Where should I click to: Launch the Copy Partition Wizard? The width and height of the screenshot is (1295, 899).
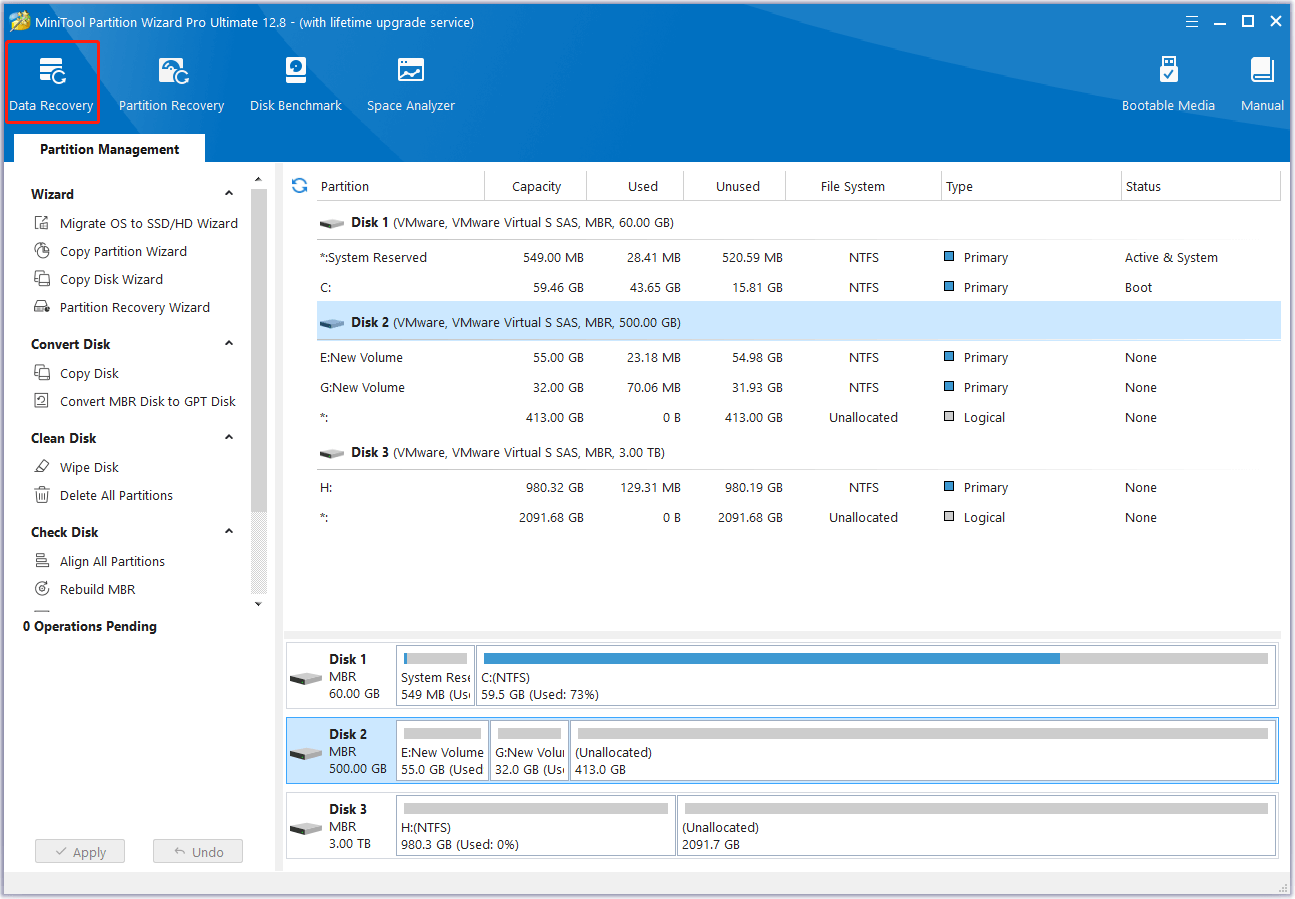tap(111, 251)
